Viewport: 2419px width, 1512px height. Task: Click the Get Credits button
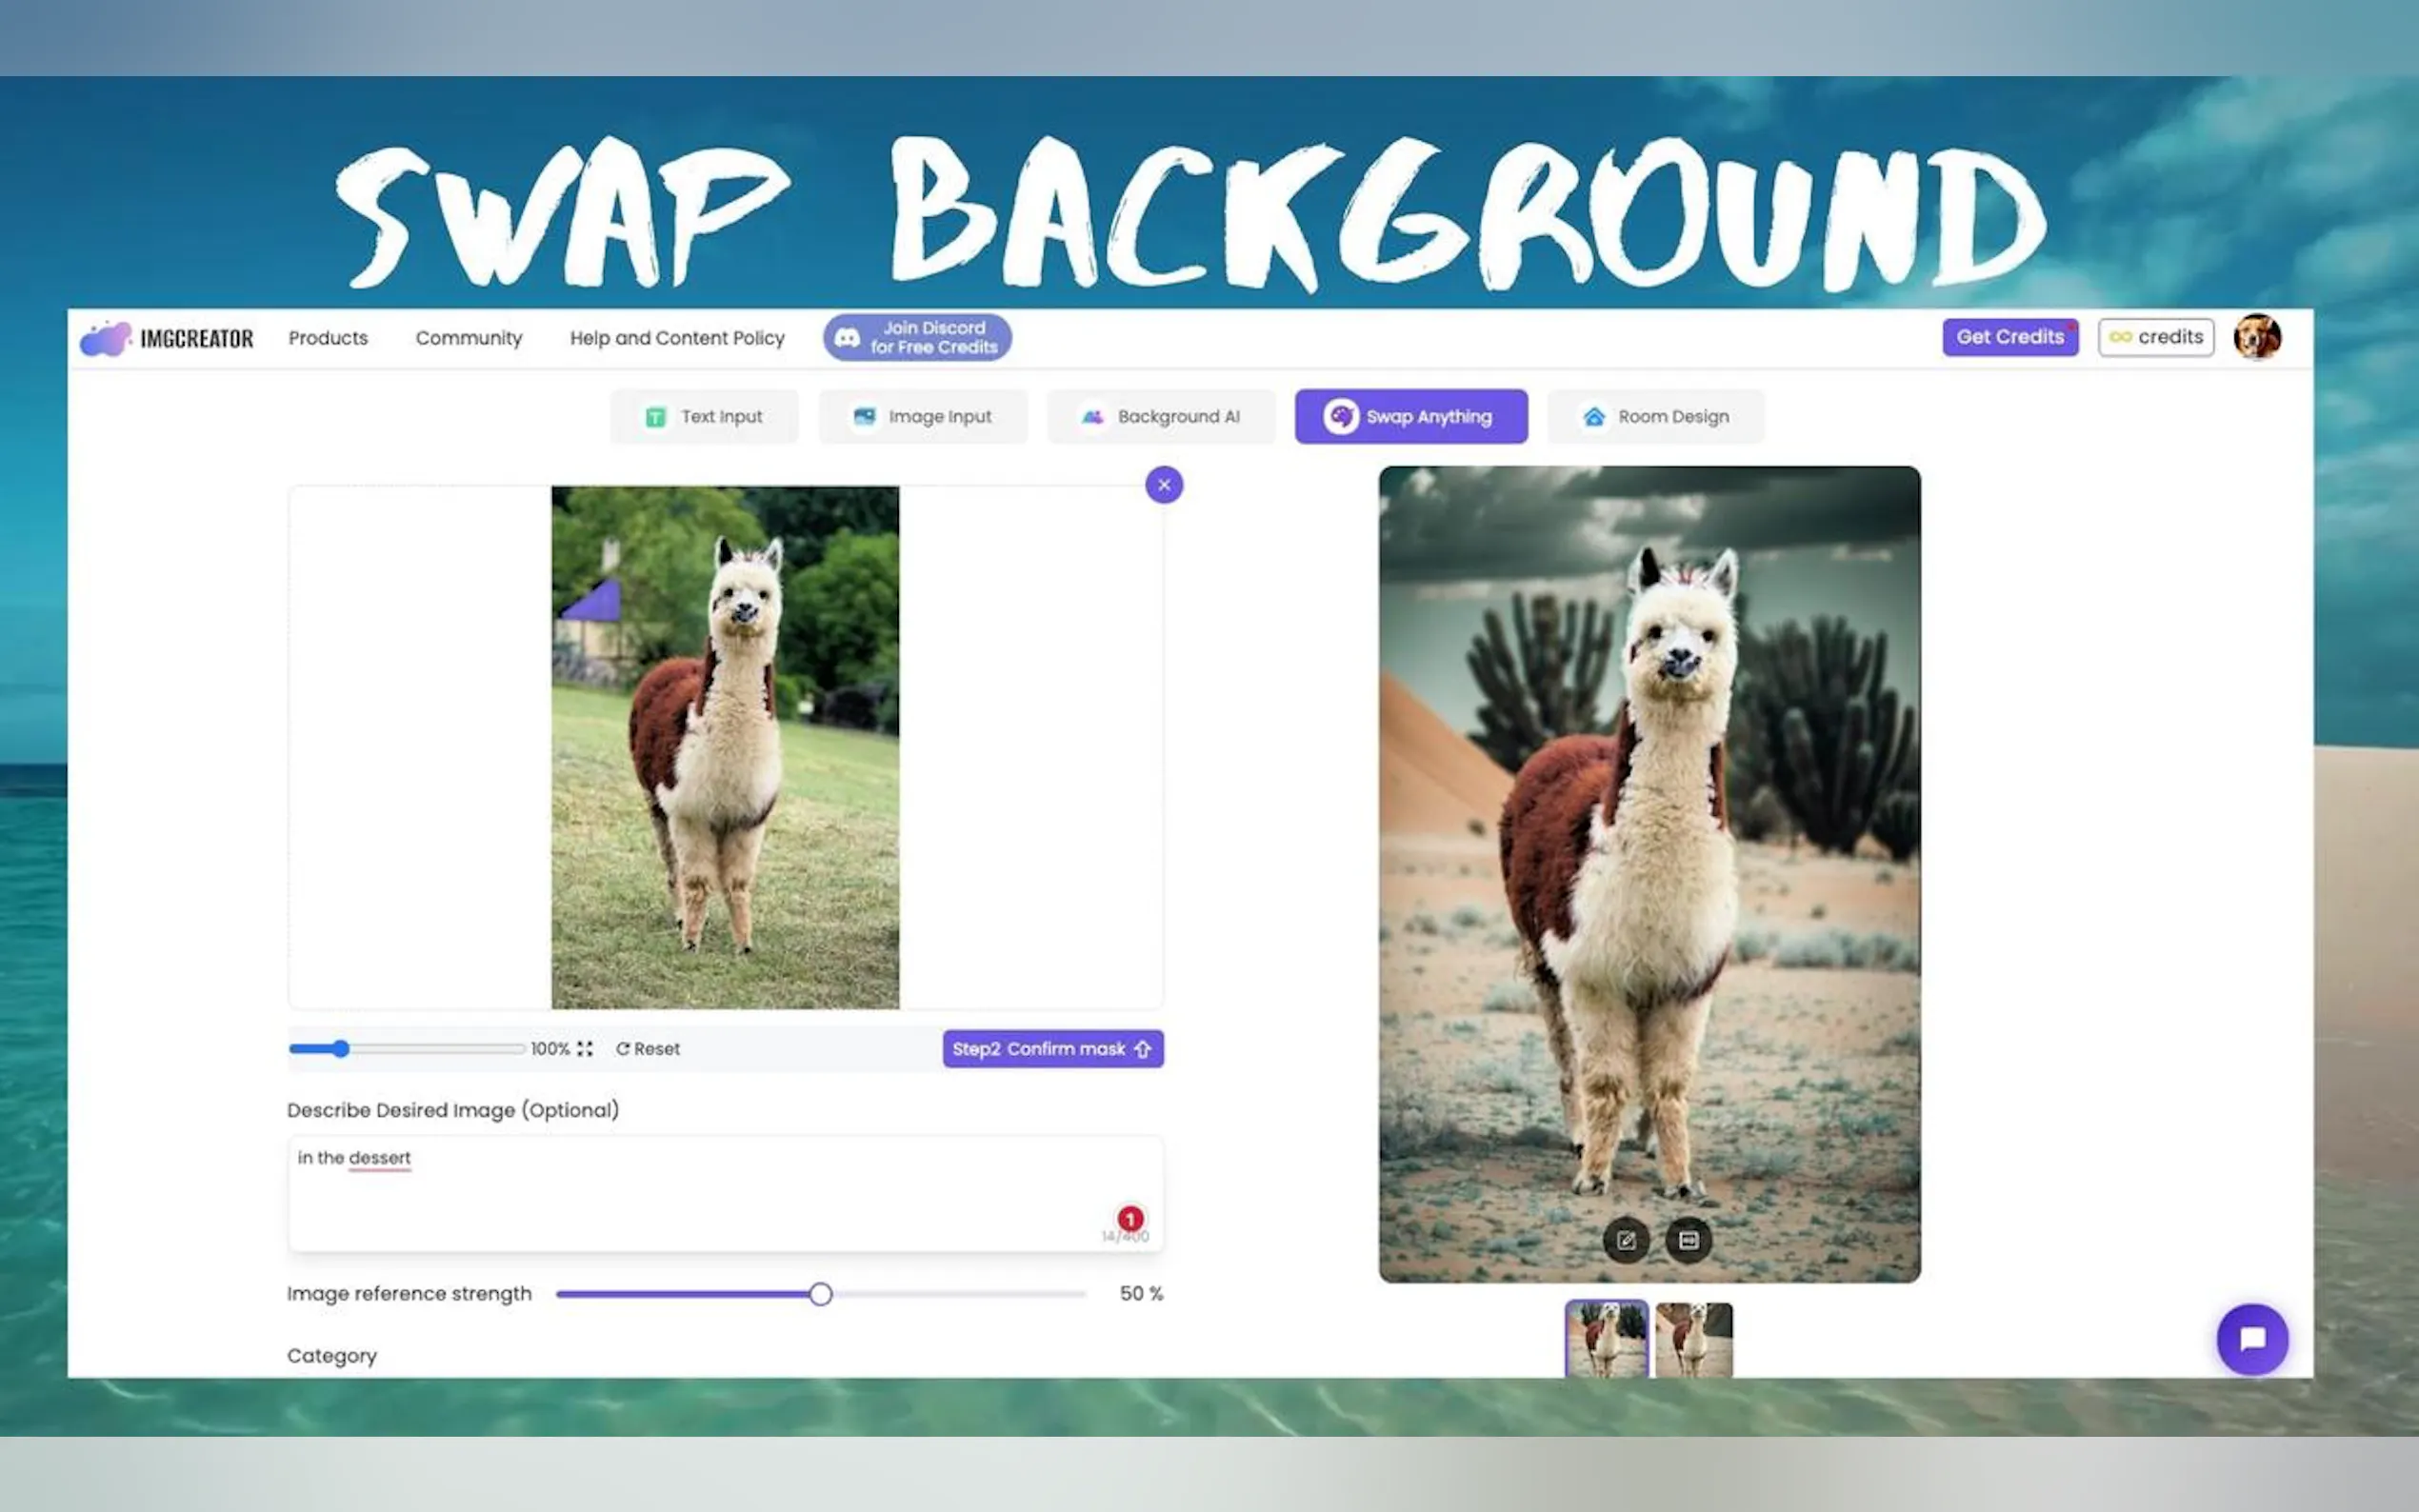point(2010,337)
